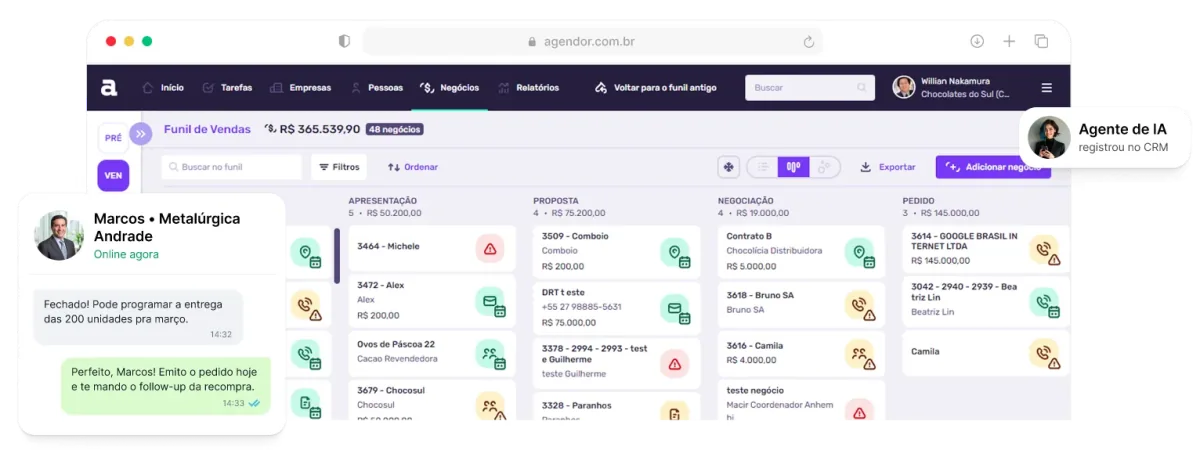Open the DRT t este deal
This screenshot has width=1200, height=475.
(616, 308)
